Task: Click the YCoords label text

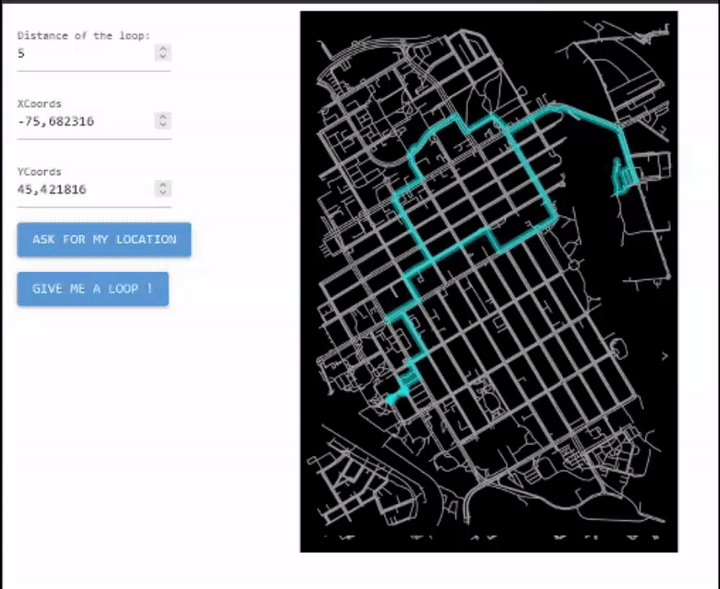Action: coord(39,171)
